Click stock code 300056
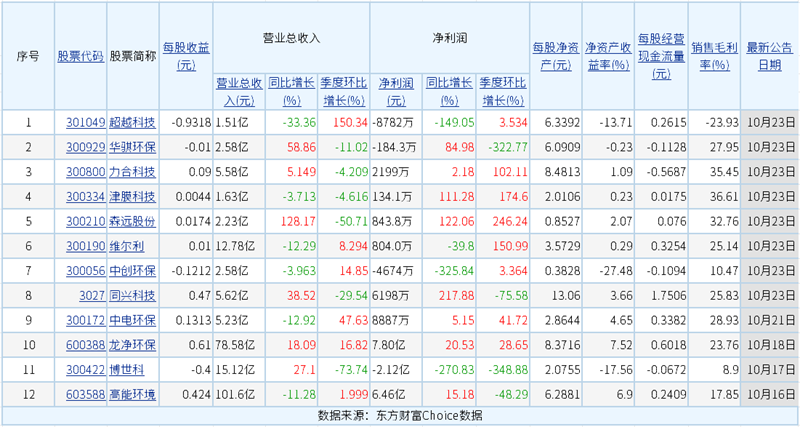800x427 pixels. pyautogui.click(x=85, y=271)
